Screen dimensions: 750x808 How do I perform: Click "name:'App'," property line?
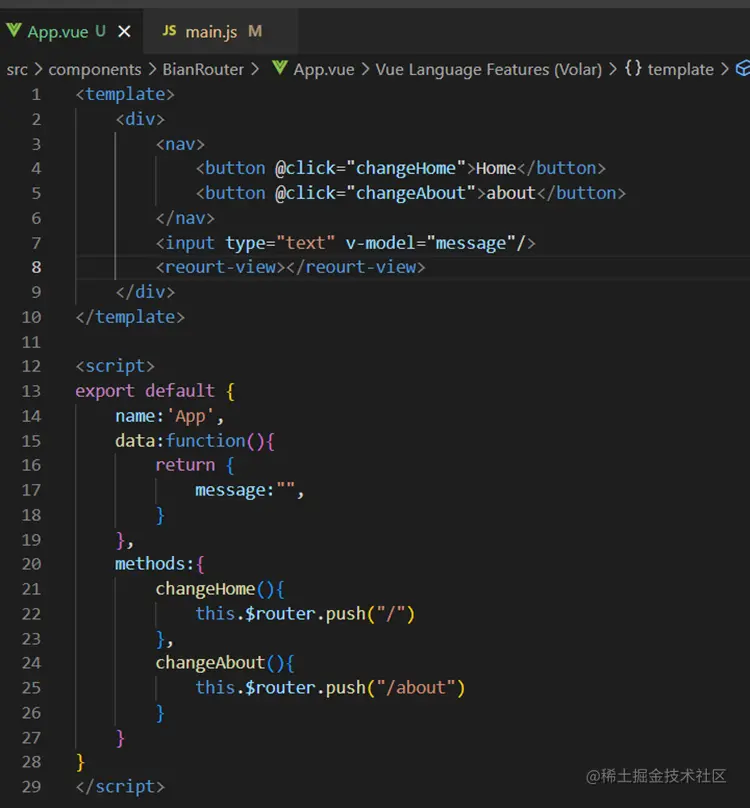tap(170, 416)
